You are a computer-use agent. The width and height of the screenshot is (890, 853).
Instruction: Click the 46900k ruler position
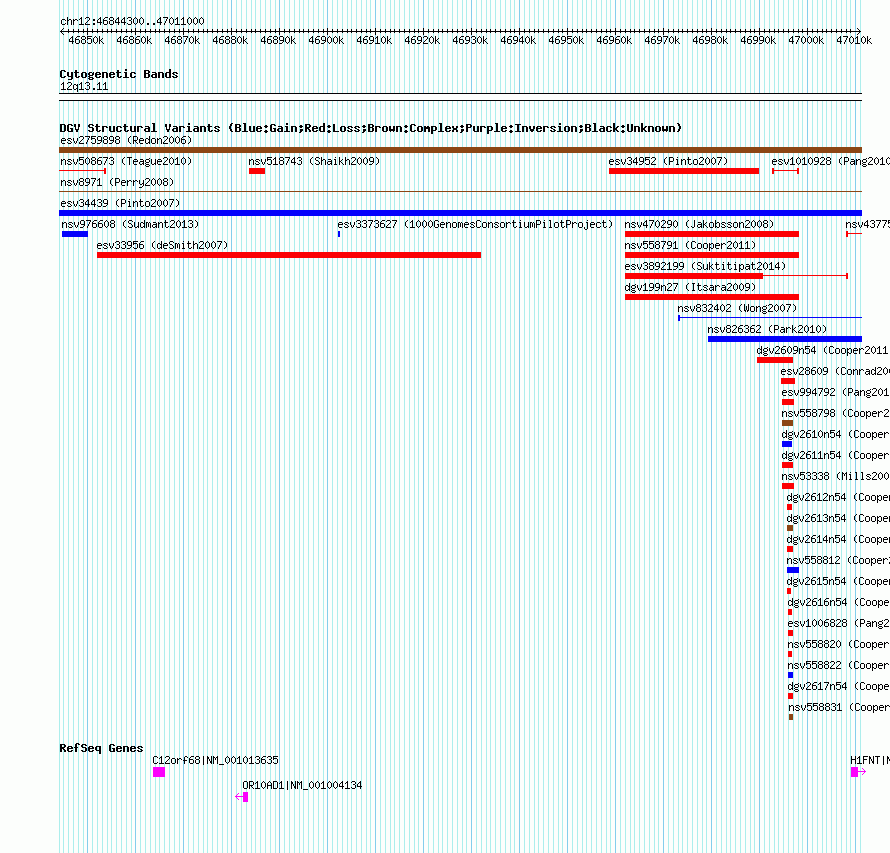pyautogui.click(x=326, y=40)
